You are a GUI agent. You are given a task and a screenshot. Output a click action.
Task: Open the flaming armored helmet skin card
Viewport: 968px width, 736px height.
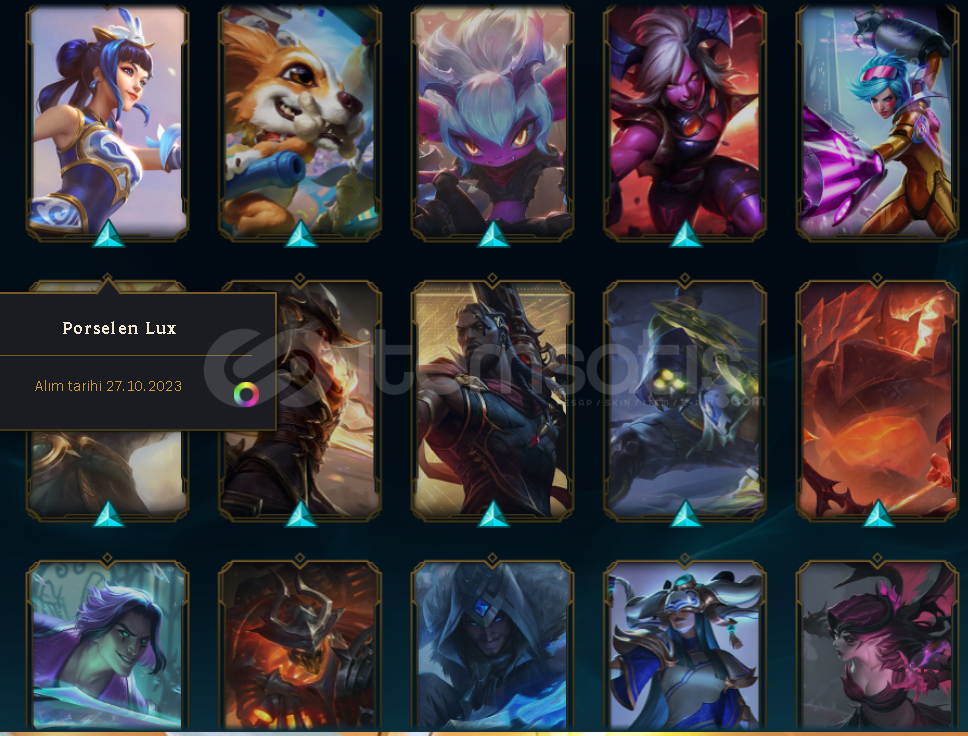point(300,645)
